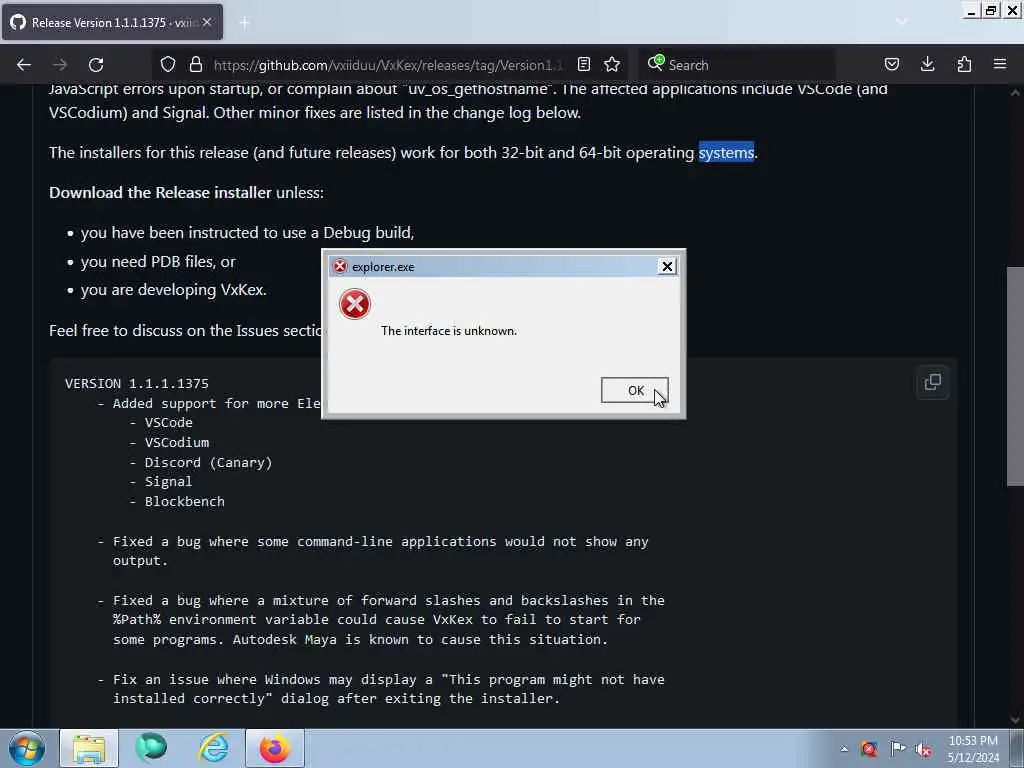Click the red security tray icon
This screenshot has width=1024, height=768.
point(869,749)
